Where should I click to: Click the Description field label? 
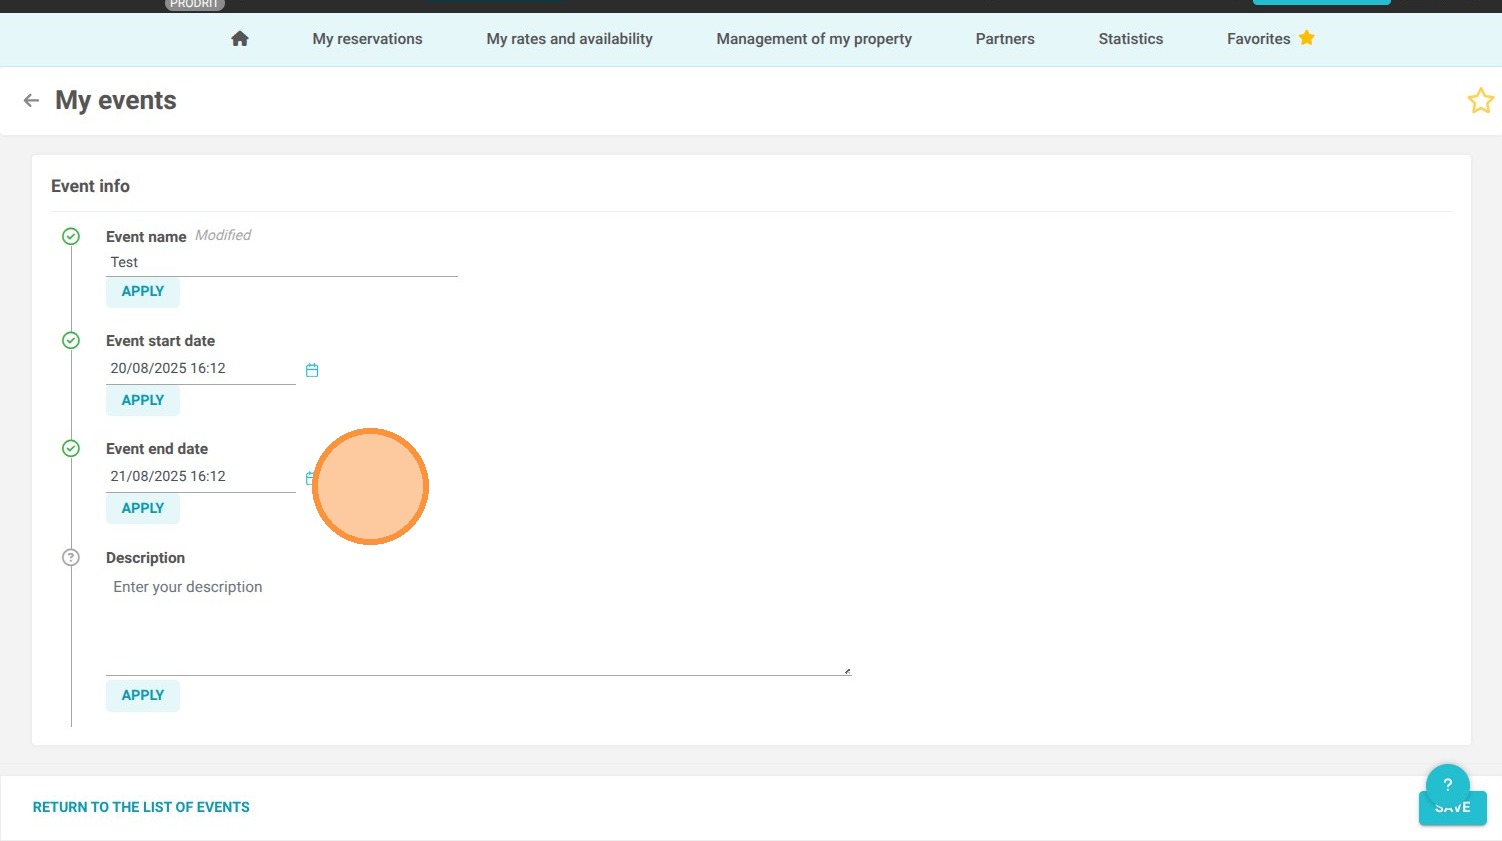[145, 558]
